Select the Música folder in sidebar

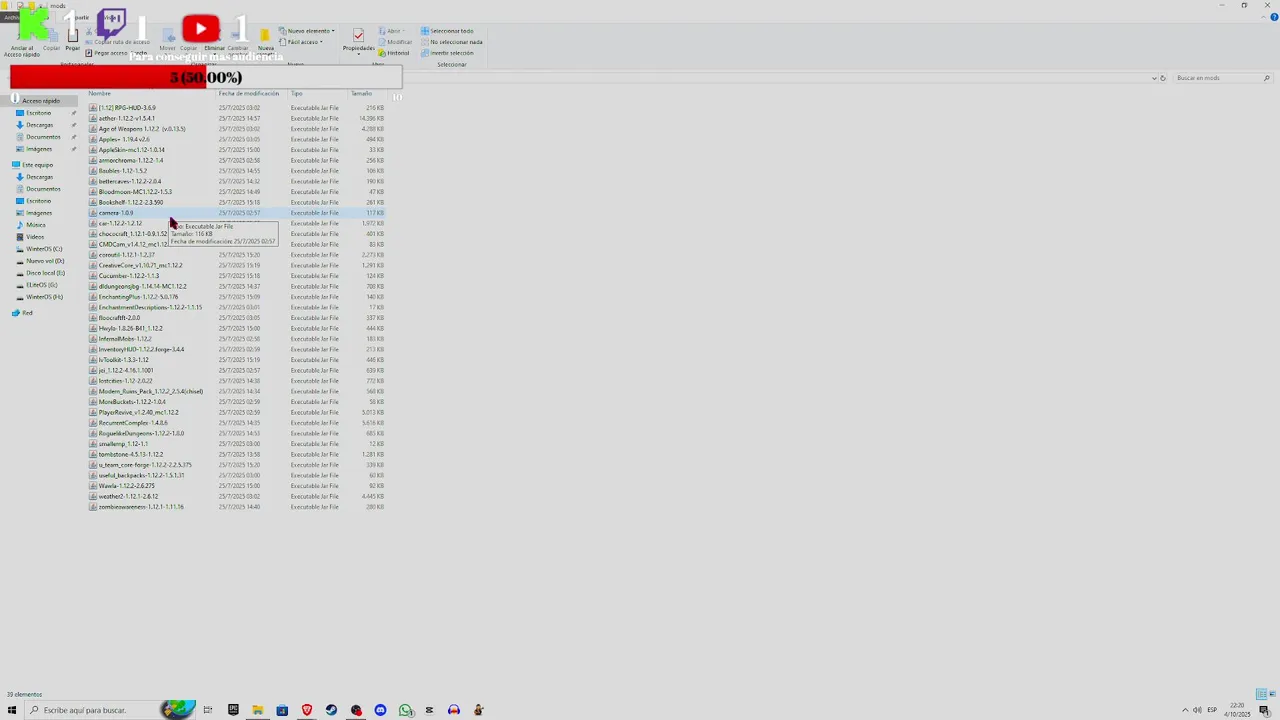pyautogui.click(x=36, y=225)
